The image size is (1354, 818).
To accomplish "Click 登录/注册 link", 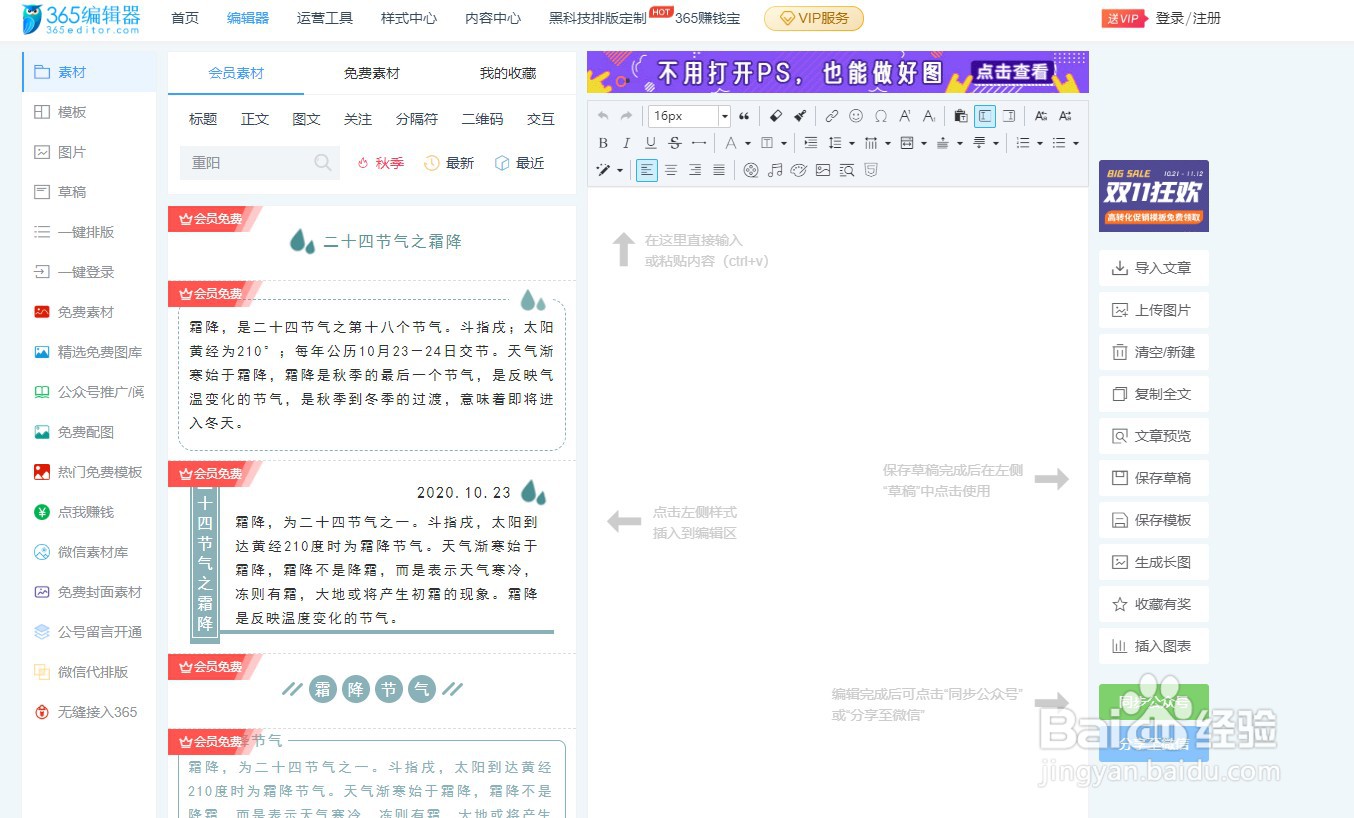I will (x=1188, y=18).
